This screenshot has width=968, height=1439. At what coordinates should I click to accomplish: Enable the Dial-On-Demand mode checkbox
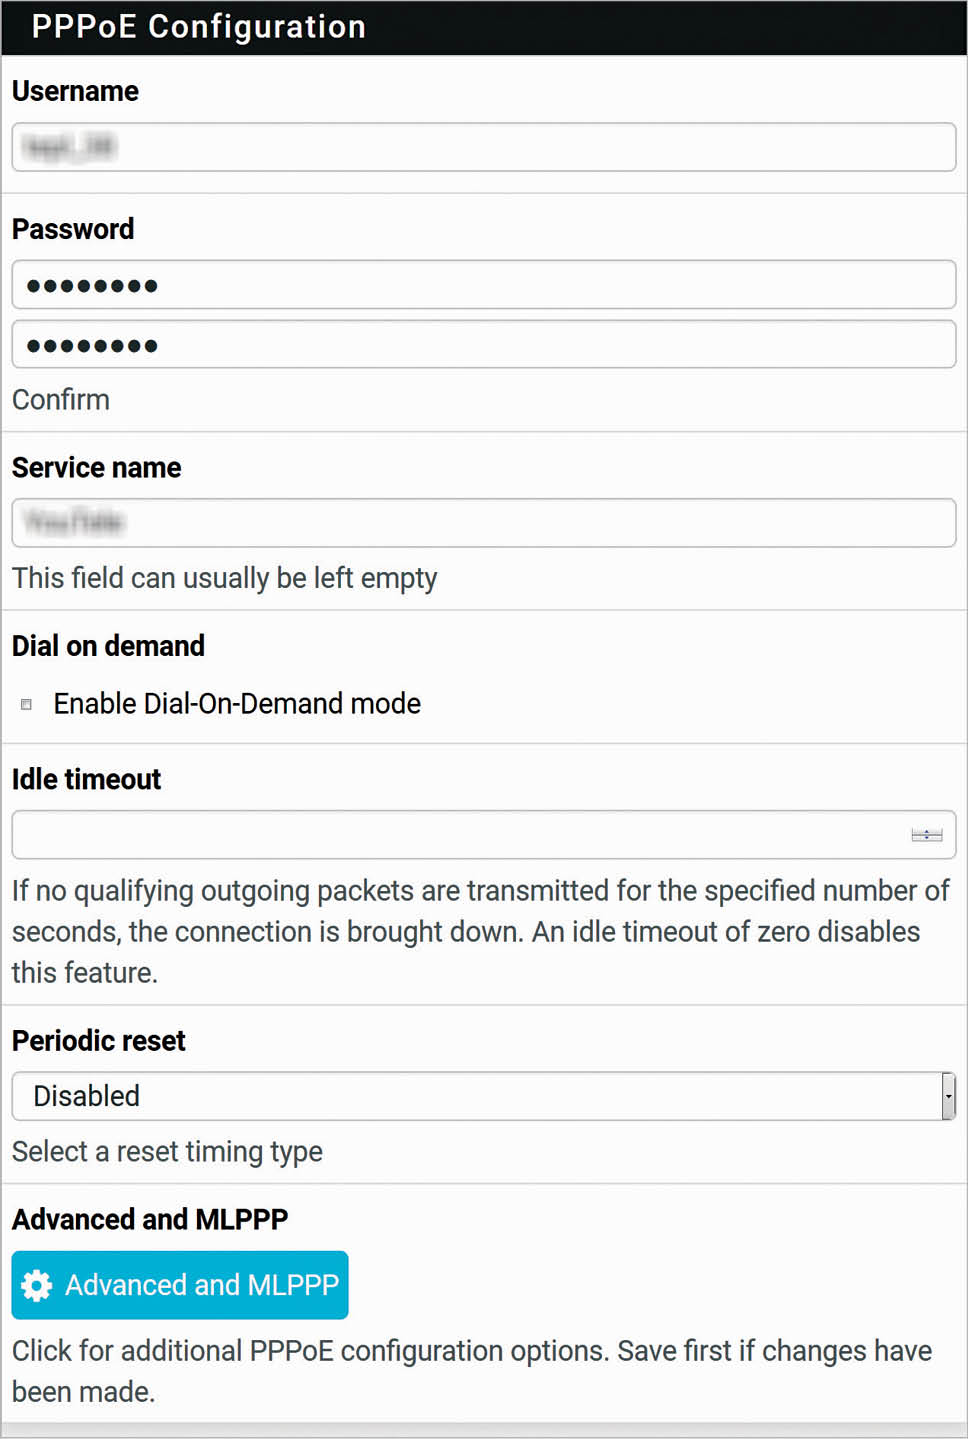click(x=27, y=704)
